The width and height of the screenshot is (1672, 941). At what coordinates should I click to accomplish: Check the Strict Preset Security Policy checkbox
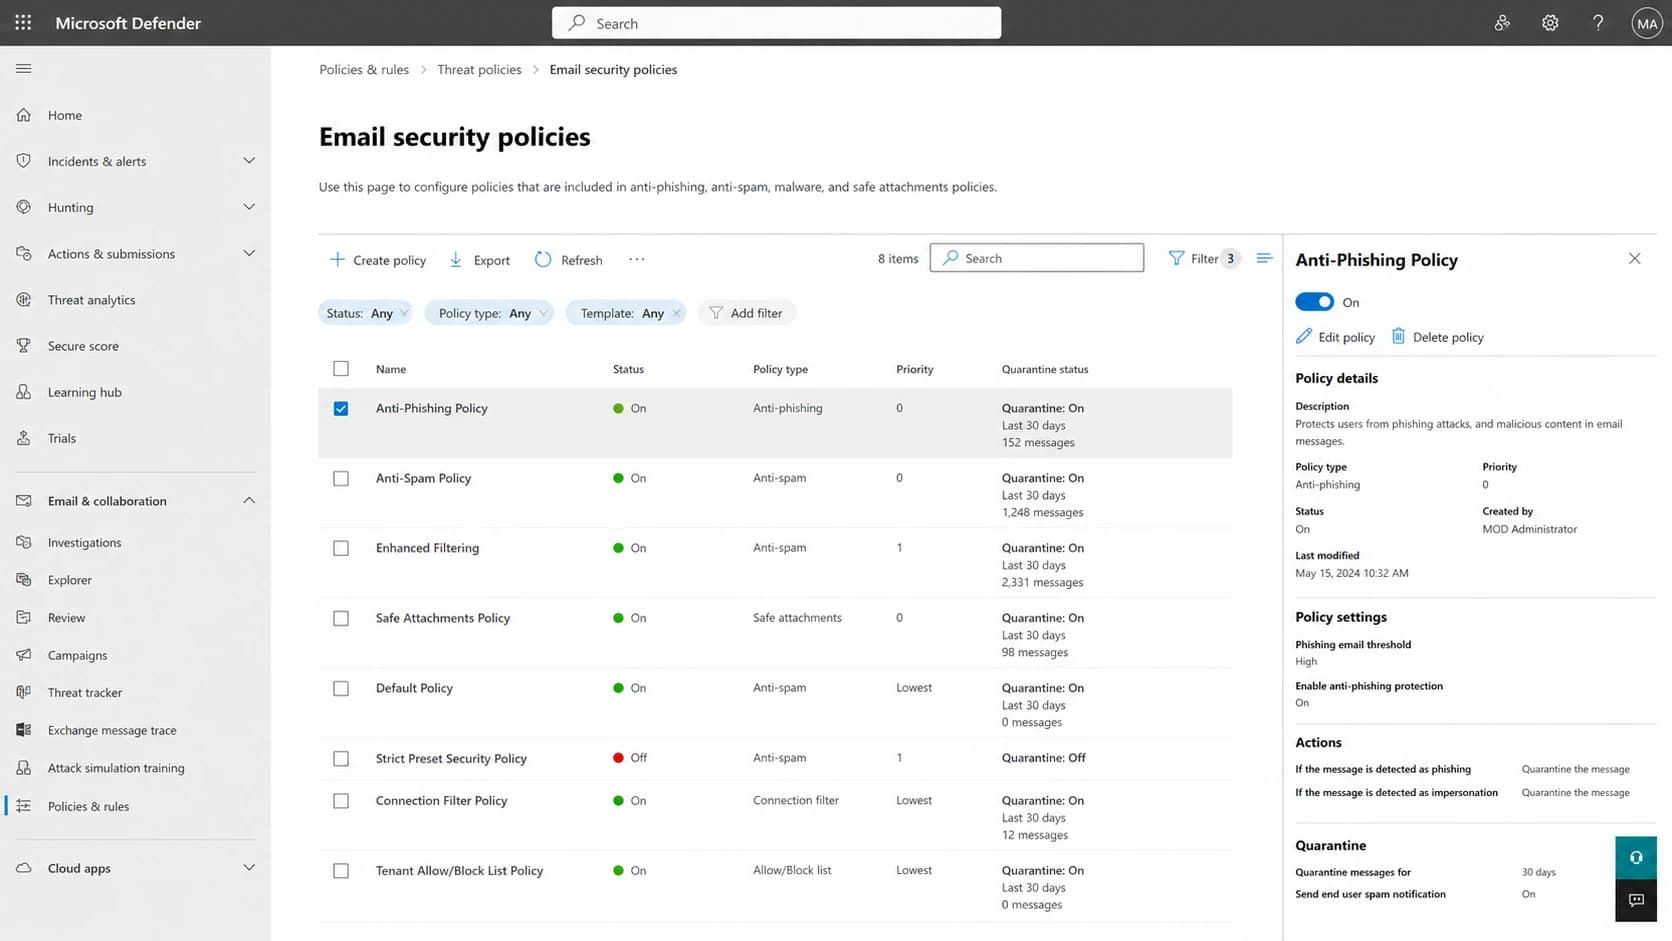pyautogui.click(x=341, y=759)
